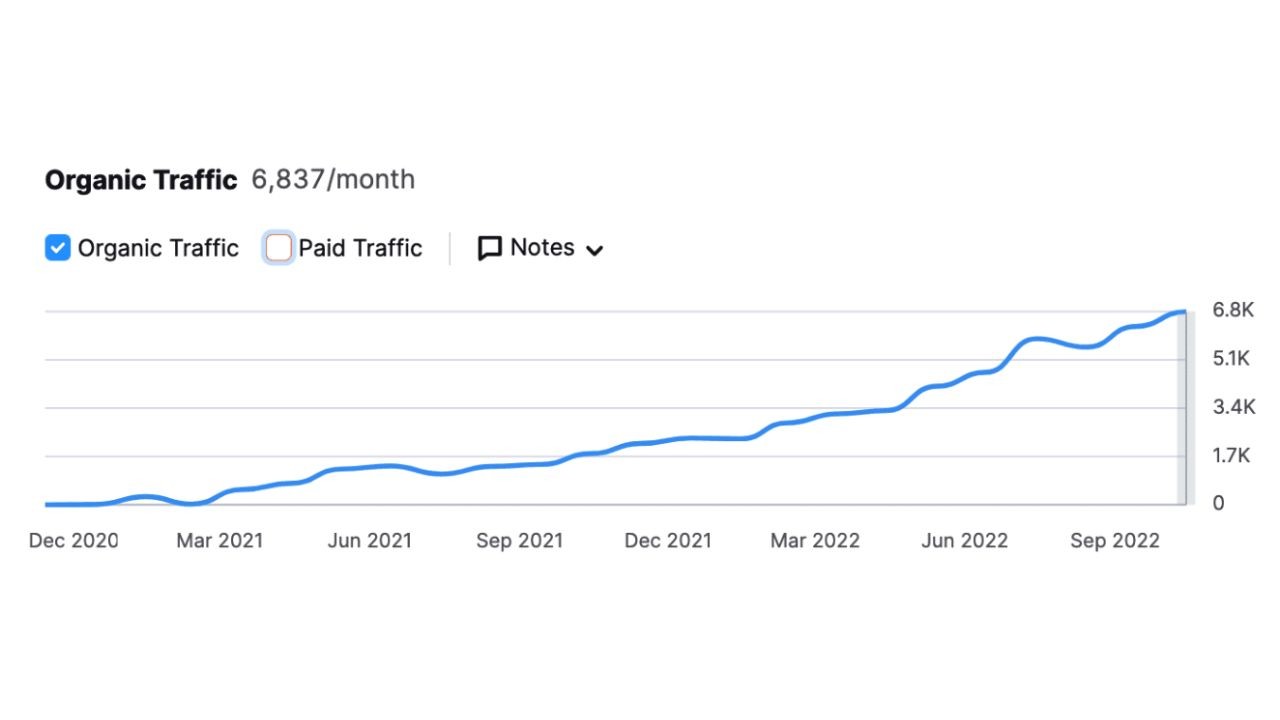Click the gray vertical marker at chart end
This screenshot has height=720, width=1280.
pos(1181,410)
